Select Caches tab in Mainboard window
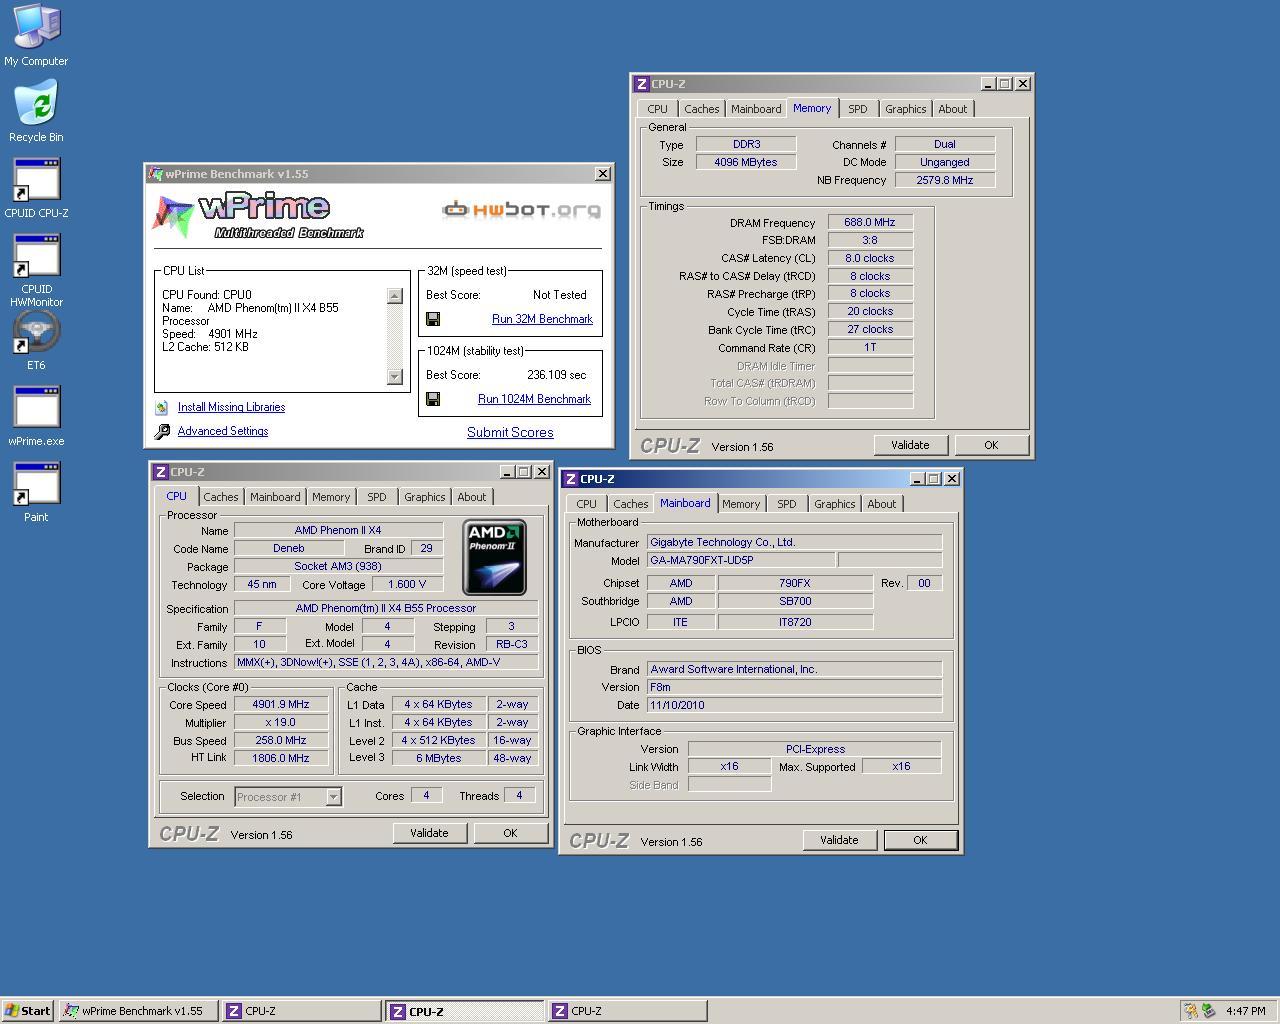 click(x=631, y=504)
